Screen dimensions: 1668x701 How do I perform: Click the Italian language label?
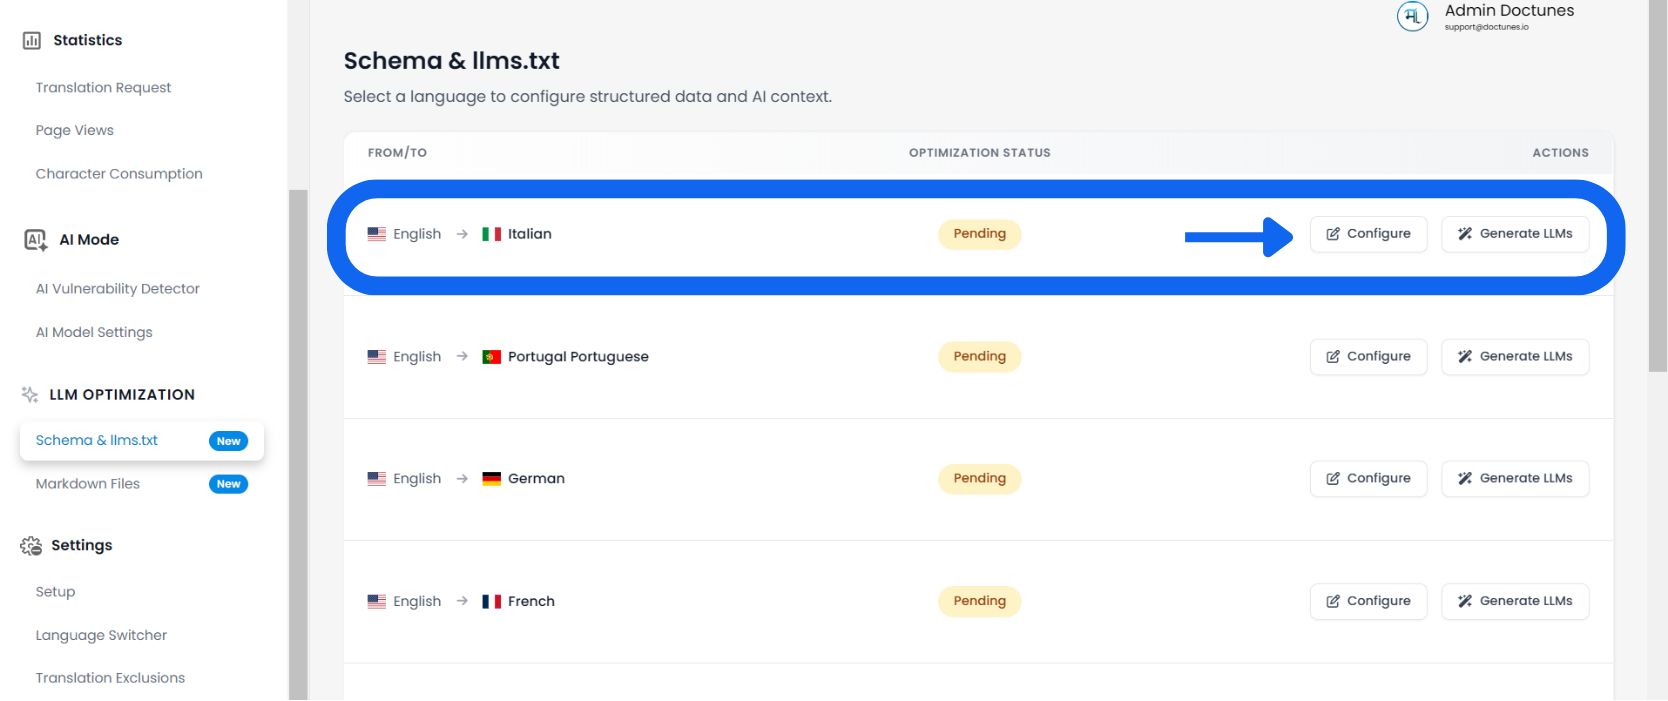(529, 234)
